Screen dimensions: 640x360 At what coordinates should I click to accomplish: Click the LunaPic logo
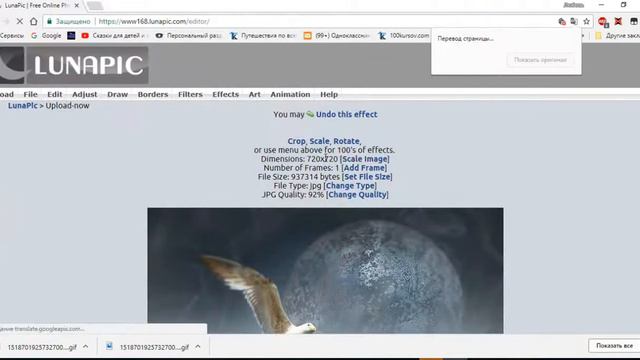pyautogui.click(x=73, y=65)
